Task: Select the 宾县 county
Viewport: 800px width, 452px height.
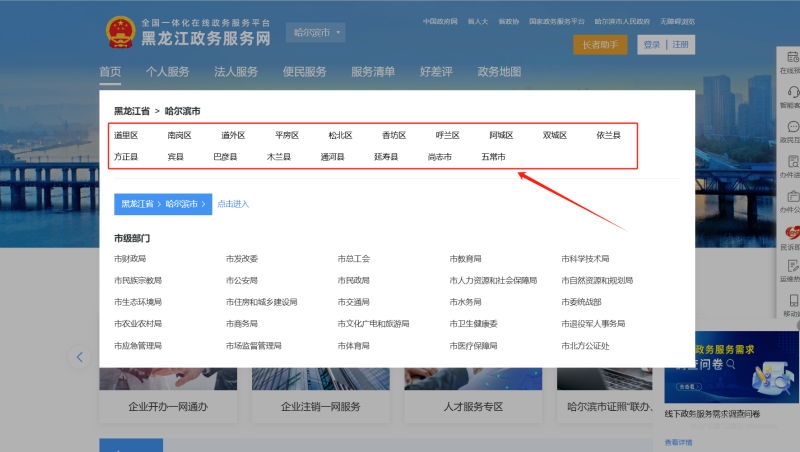Action: [176, 157]
